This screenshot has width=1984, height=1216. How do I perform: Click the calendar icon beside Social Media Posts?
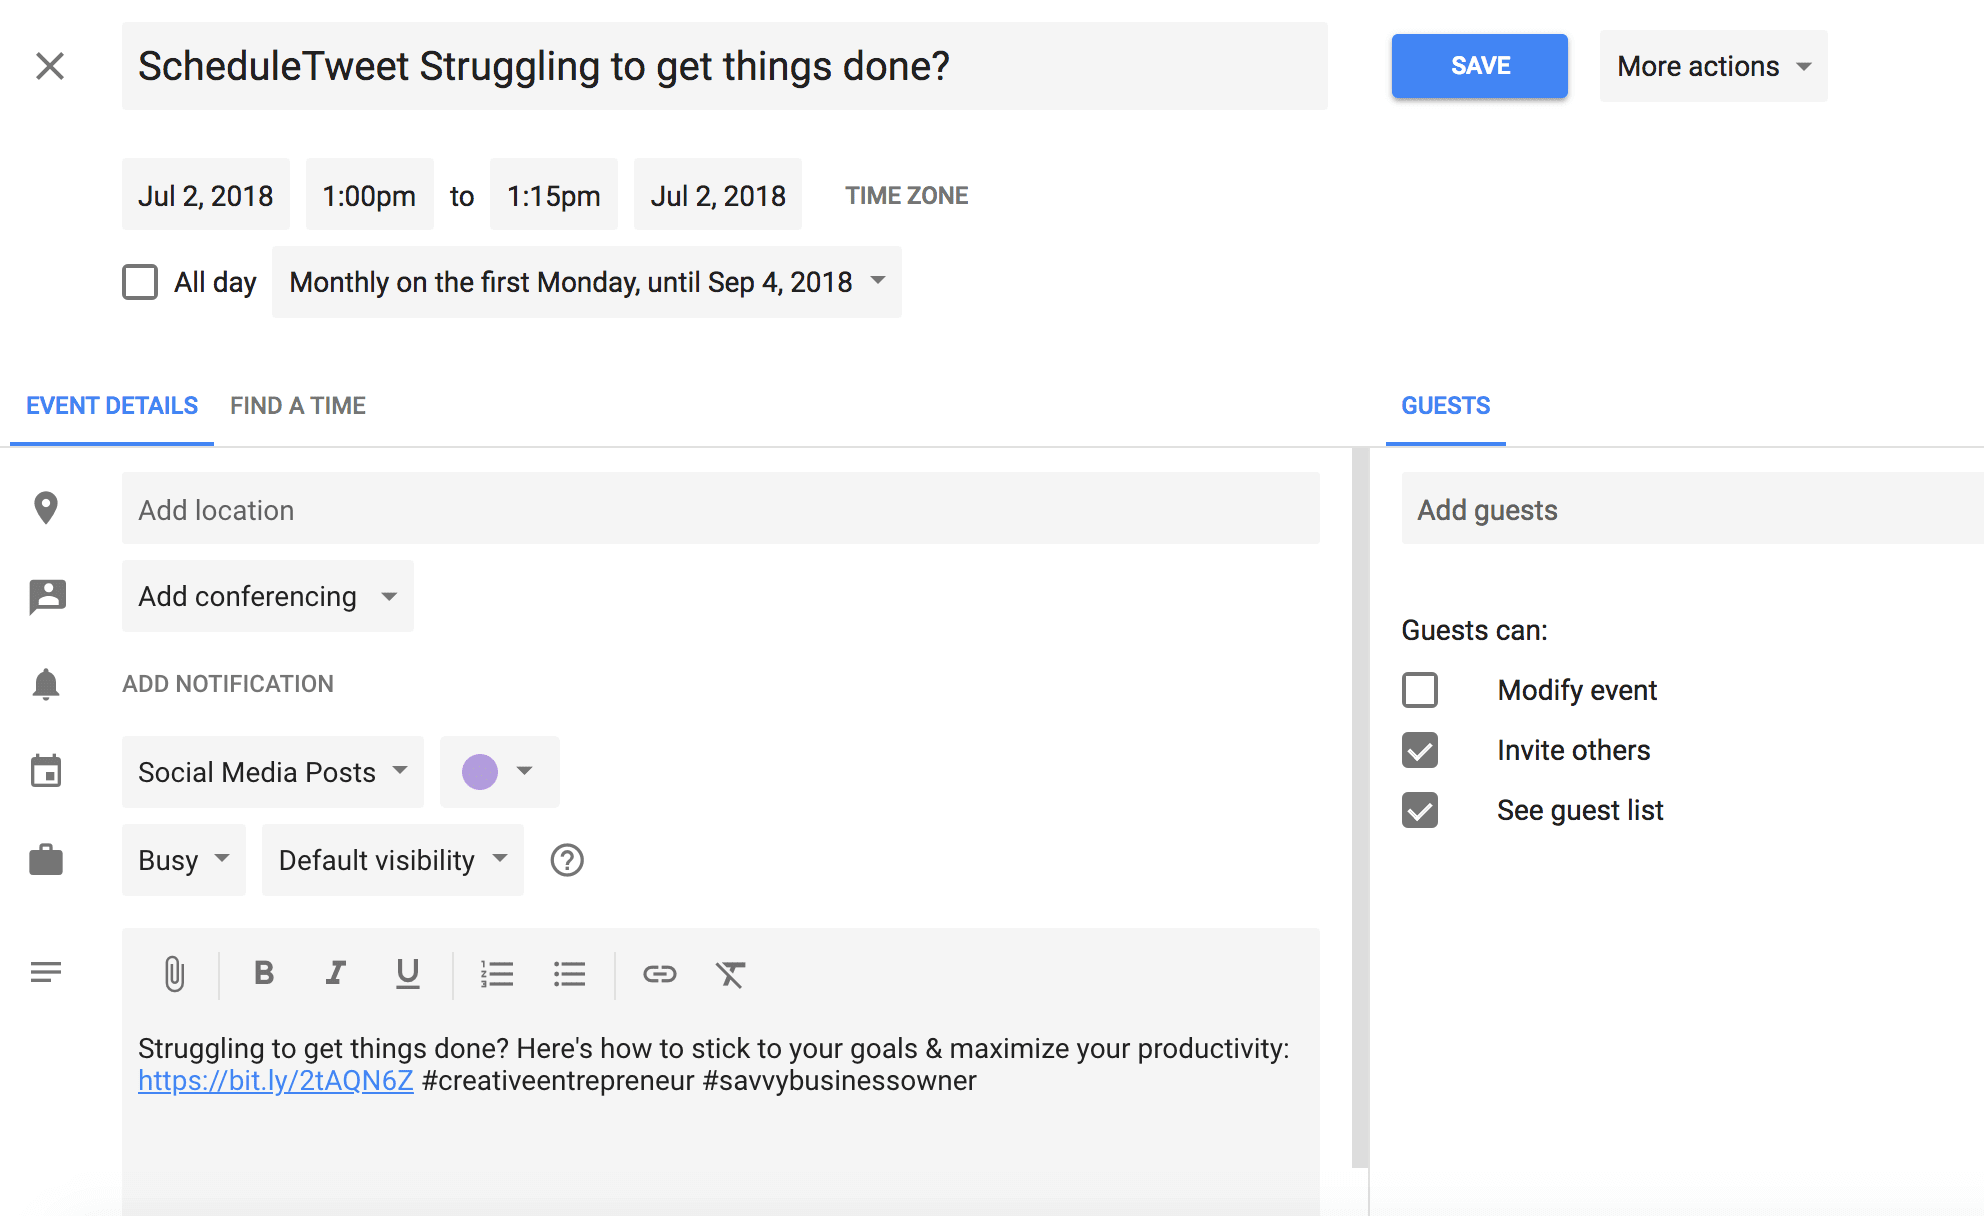coord(46,771)
